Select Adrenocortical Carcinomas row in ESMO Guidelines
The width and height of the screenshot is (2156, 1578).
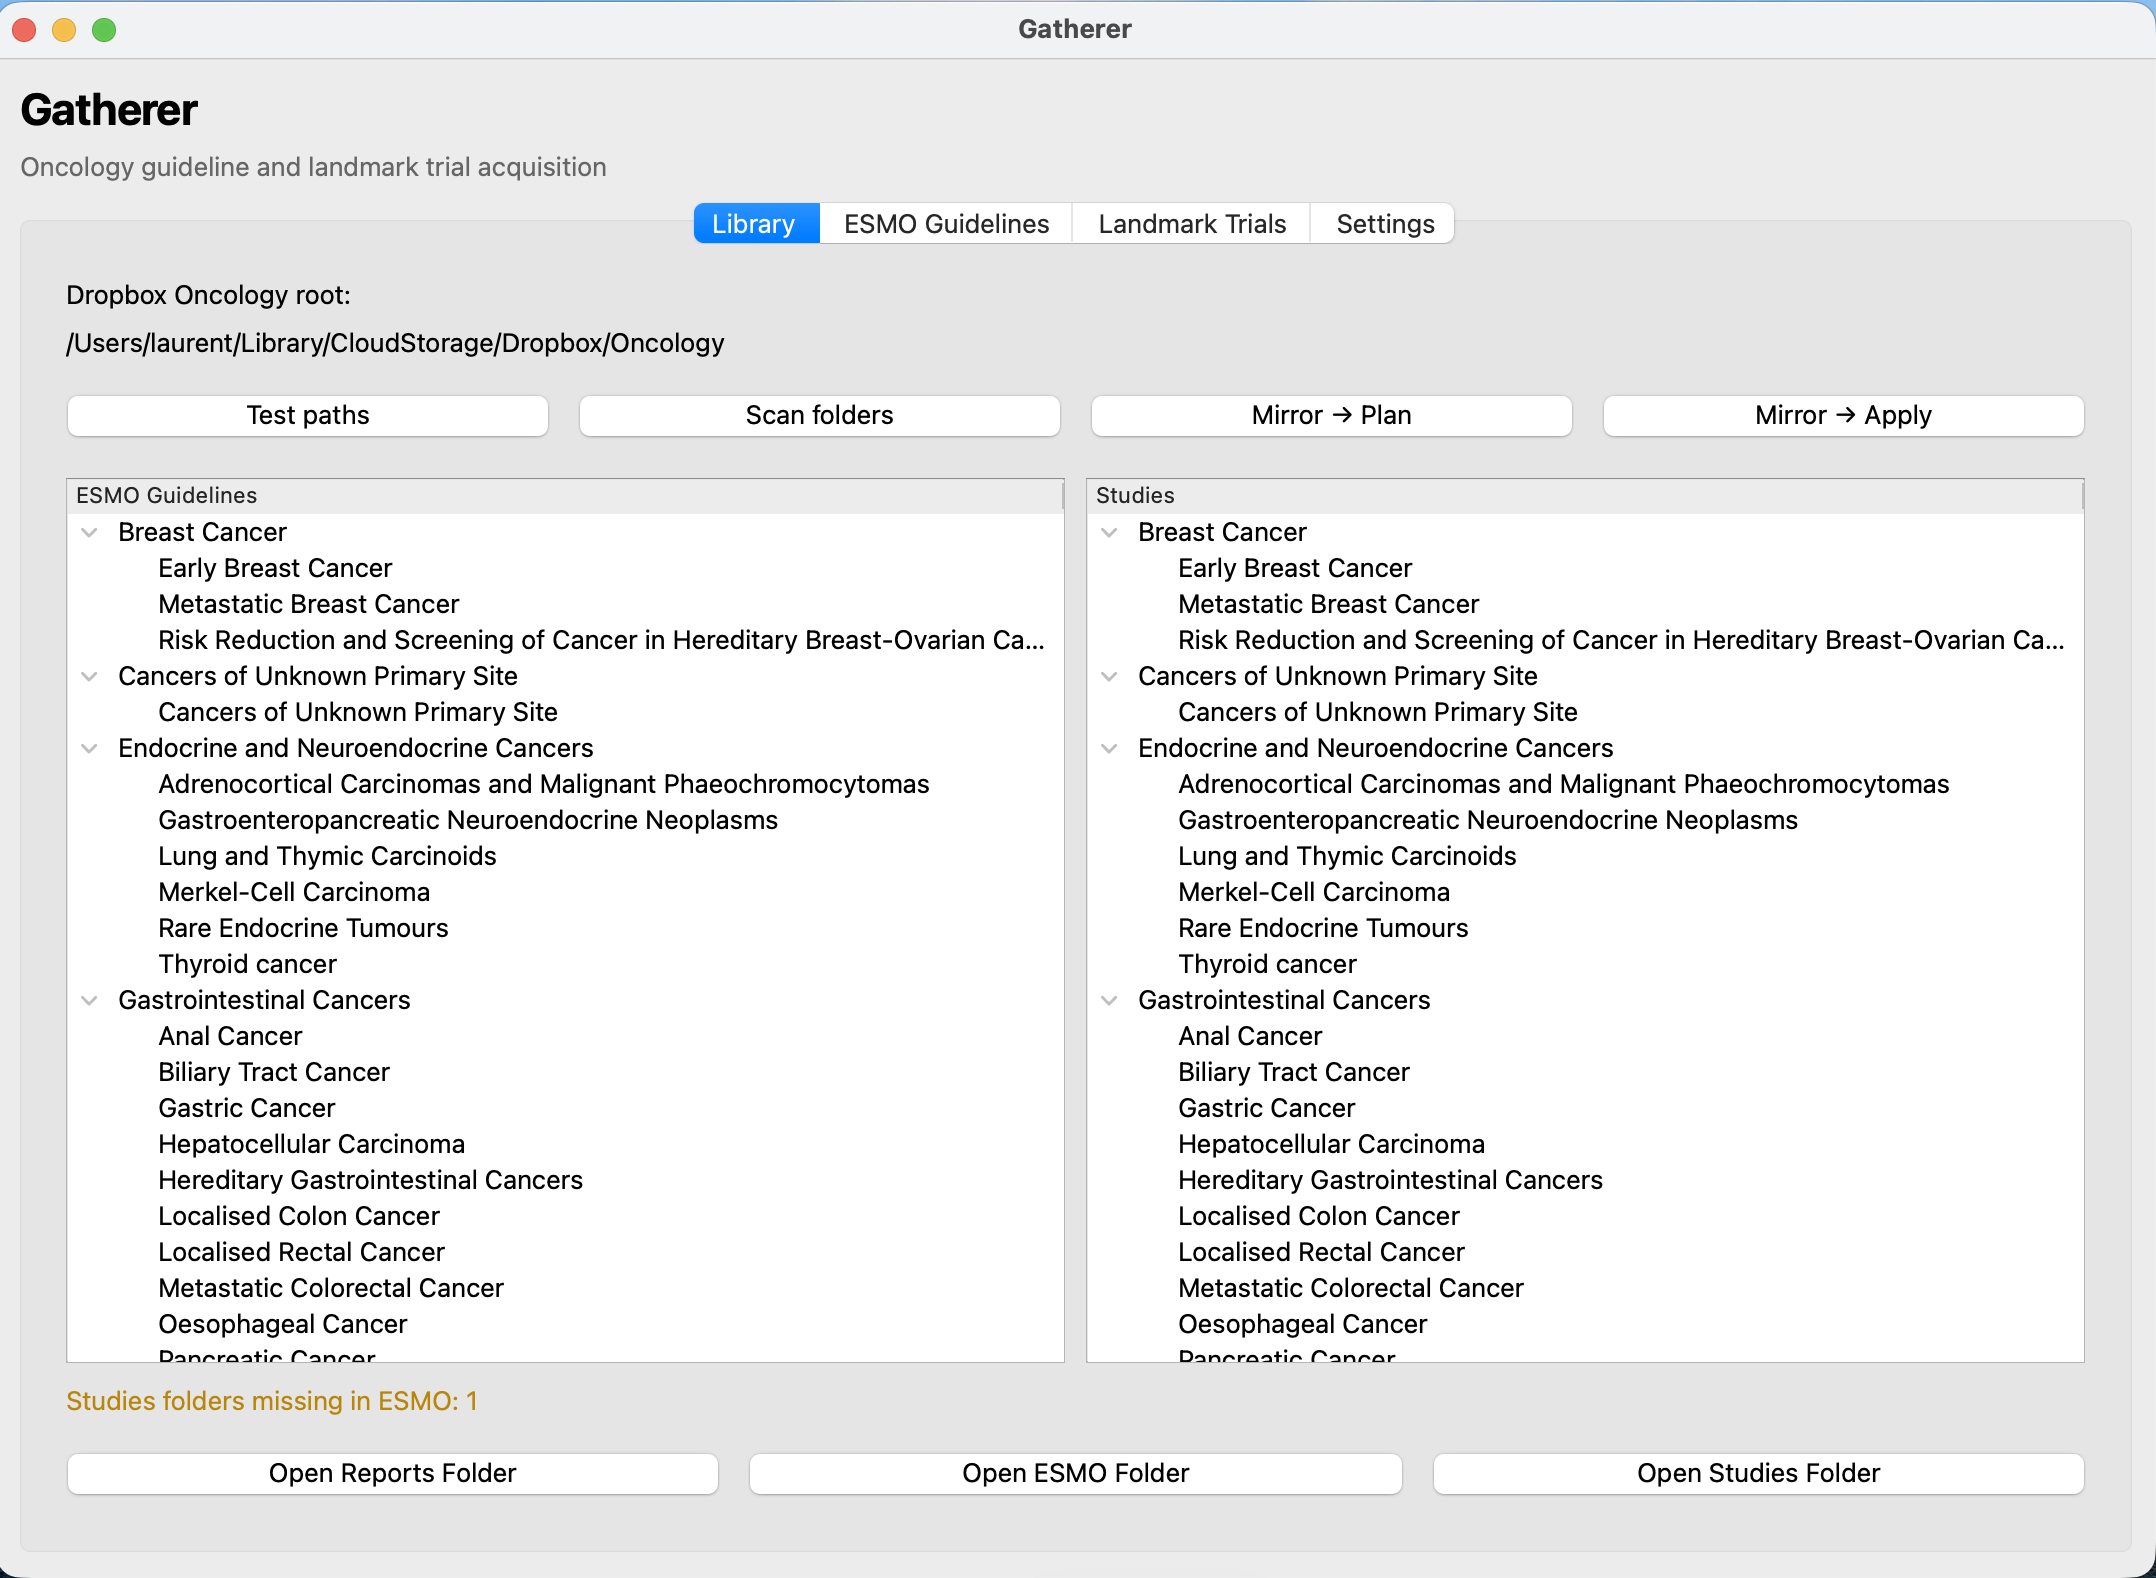coord(565,784)
